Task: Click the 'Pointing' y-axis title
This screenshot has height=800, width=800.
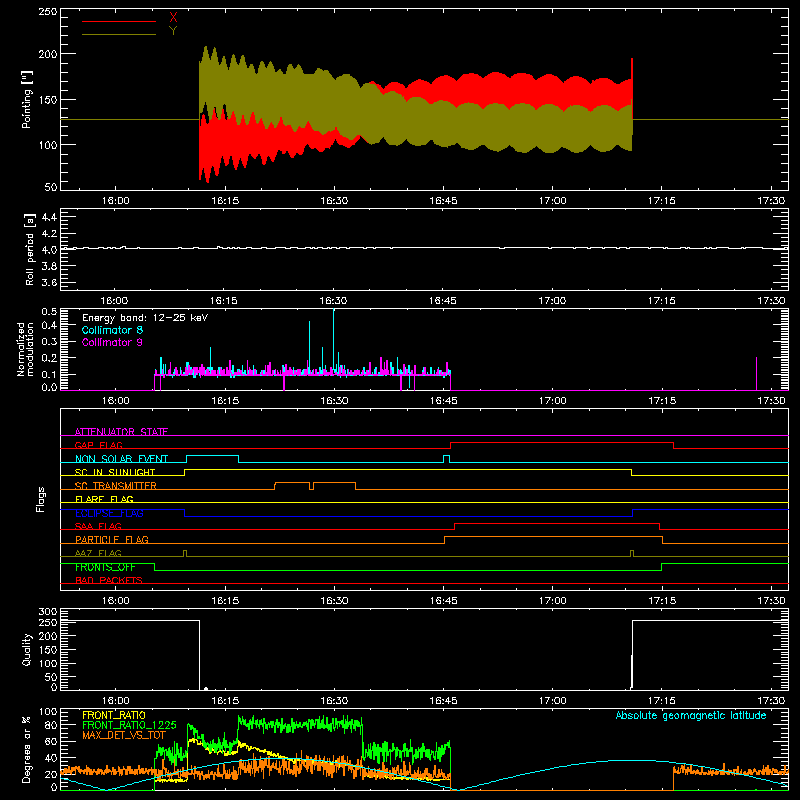Action: click(x=27, y=99)
